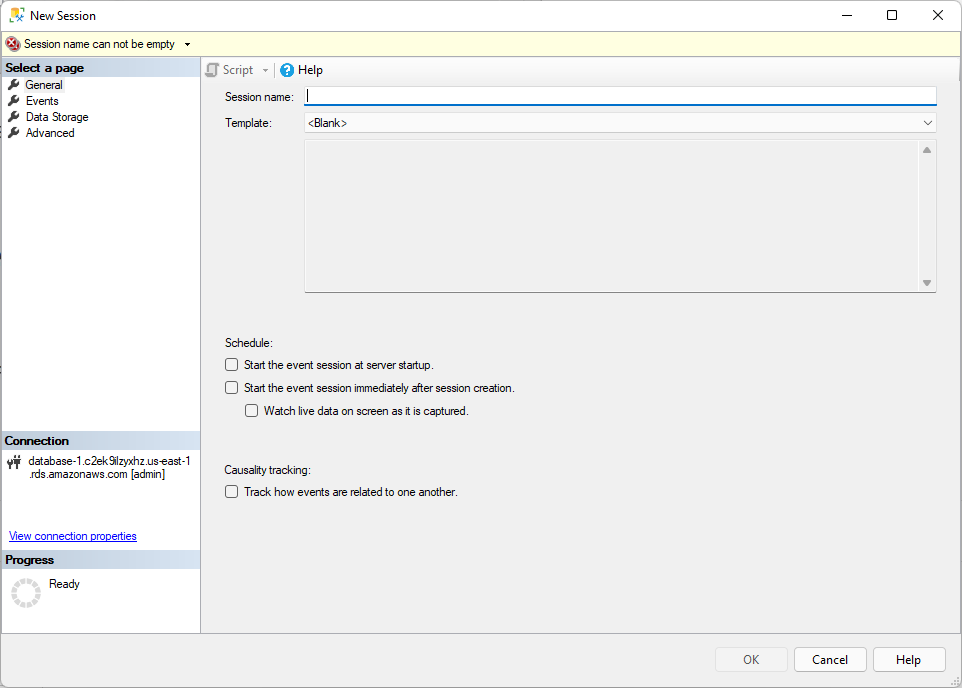Click the 'Template:' label

click(248, 123)
